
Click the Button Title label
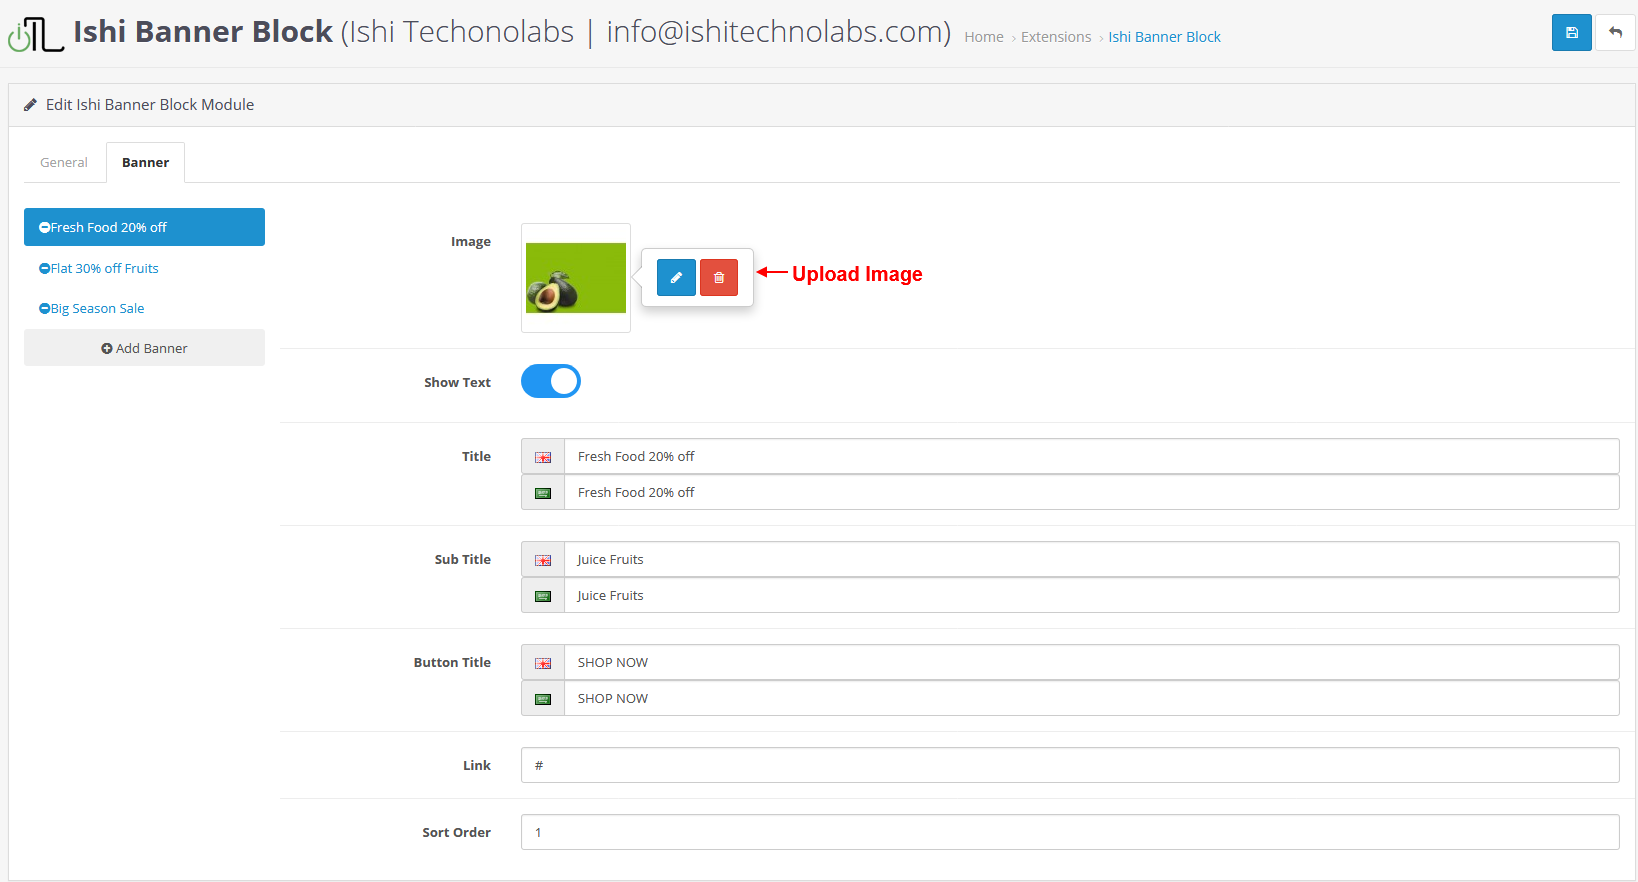click(x=452, y=662)
